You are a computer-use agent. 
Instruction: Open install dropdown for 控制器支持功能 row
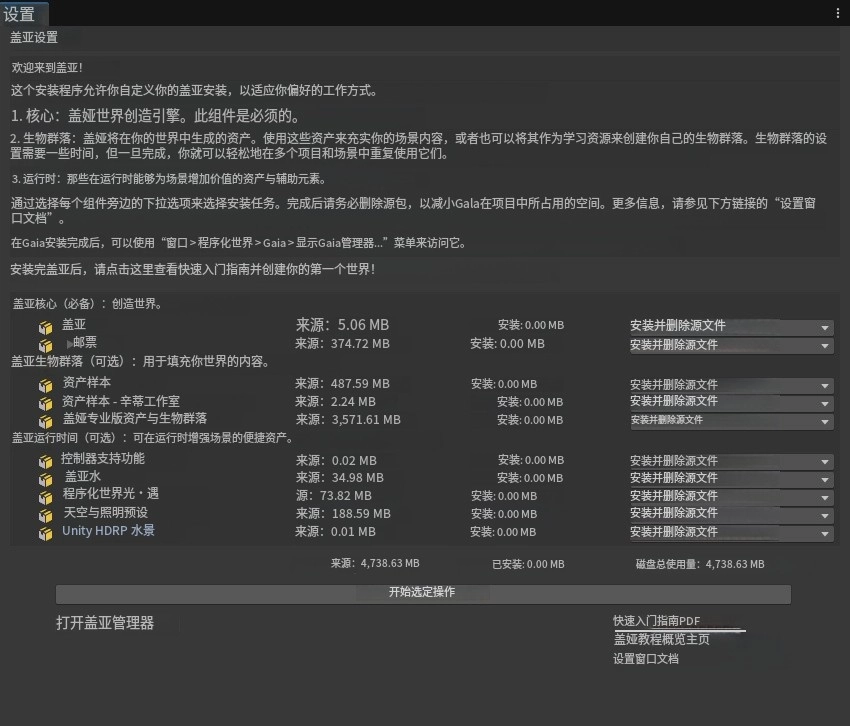pos(731,461)
